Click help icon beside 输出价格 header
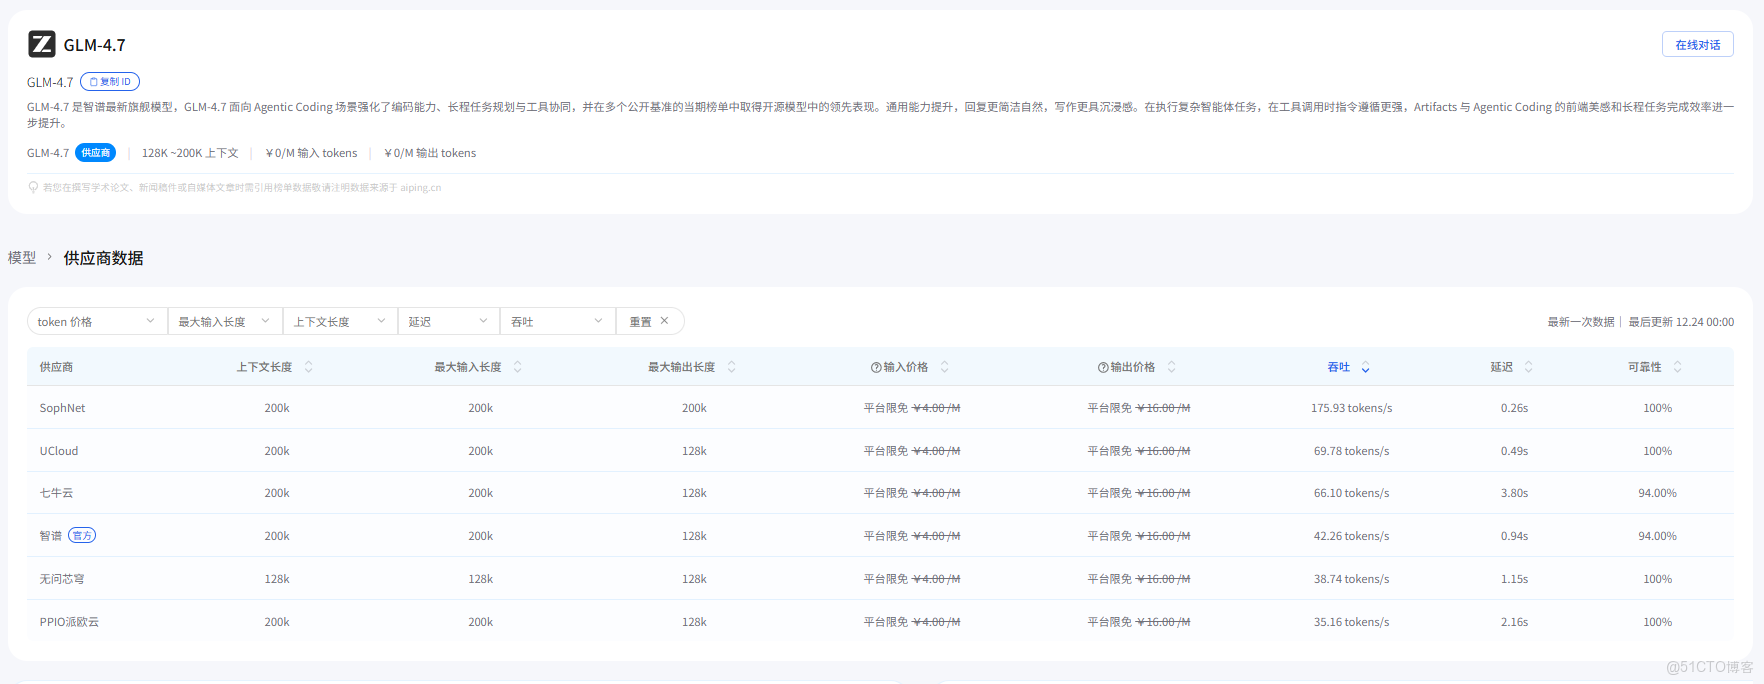This screenshot has width=1764, height=684. point(1103,367)
